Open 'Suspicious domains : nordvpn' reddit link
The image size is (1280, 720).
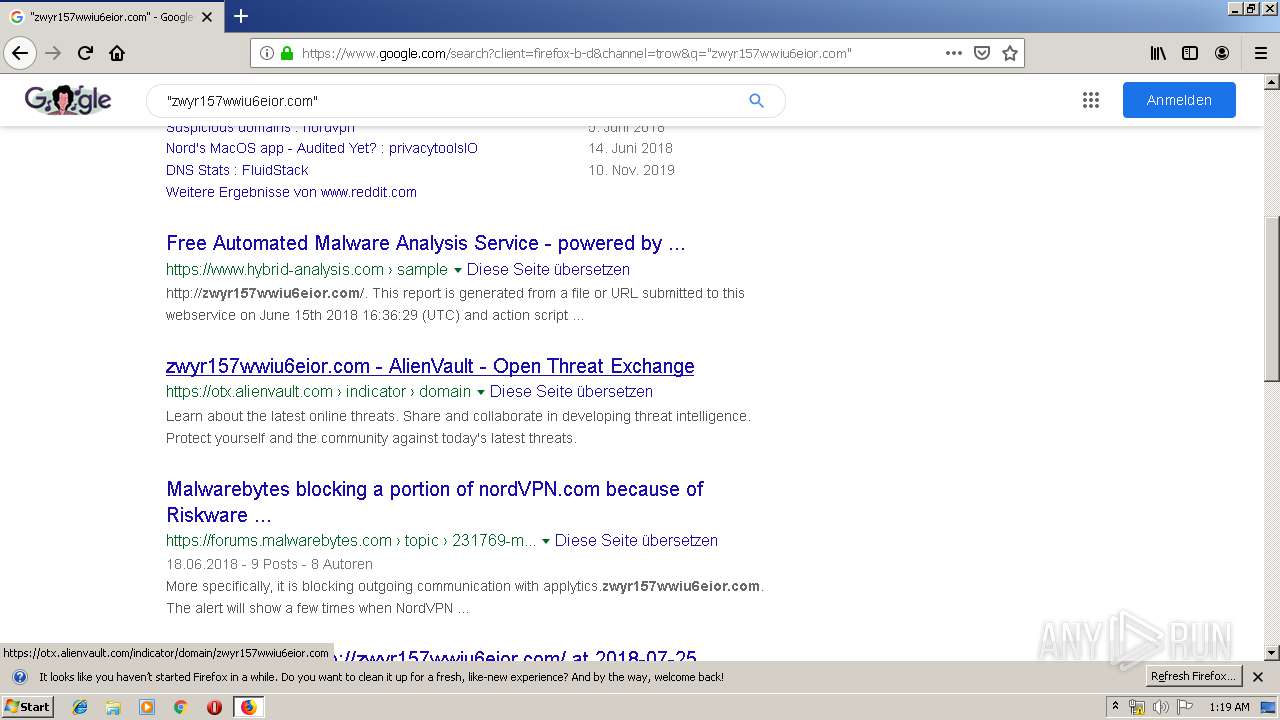(260, 128)
